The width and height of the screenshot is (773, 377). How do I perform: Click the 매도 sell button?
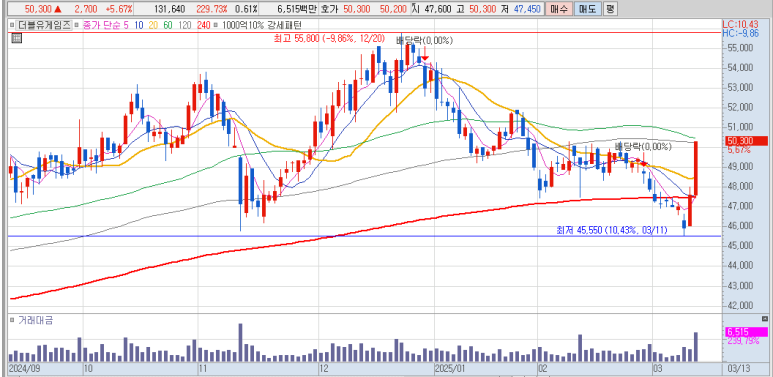click(x=588, y=9)
